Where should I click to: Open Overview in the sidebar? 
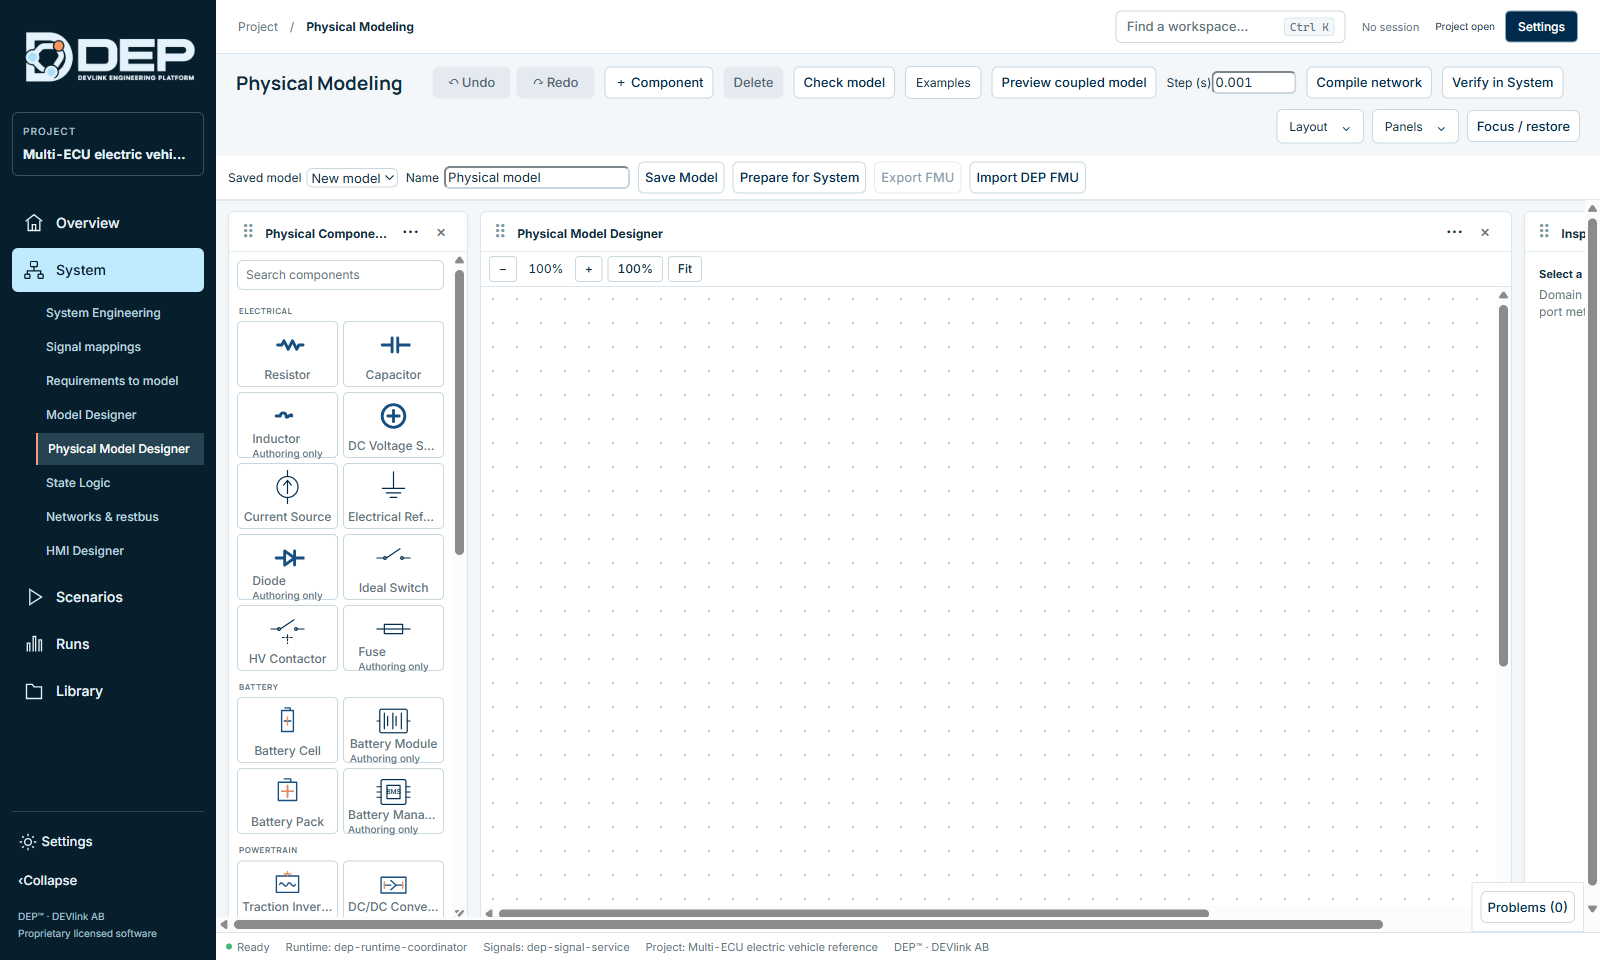[x=108, y=223]
